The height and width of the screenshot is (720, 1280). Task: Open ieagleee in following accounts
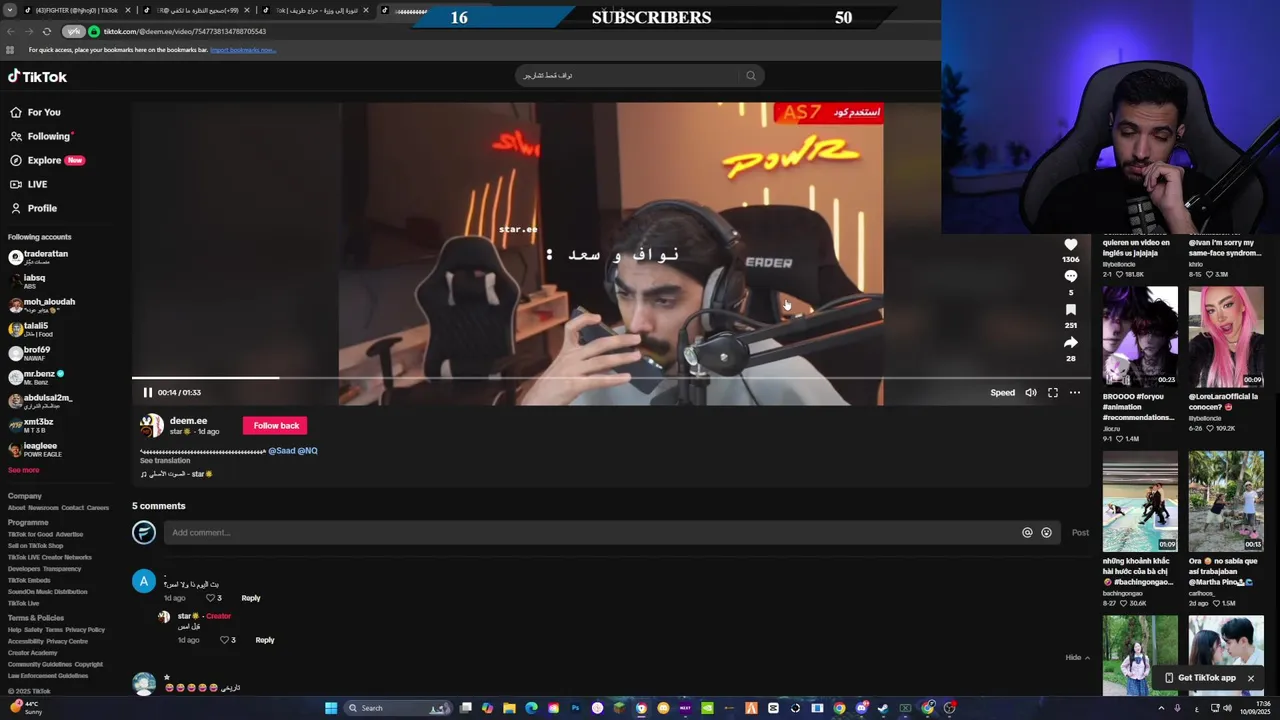36,449
